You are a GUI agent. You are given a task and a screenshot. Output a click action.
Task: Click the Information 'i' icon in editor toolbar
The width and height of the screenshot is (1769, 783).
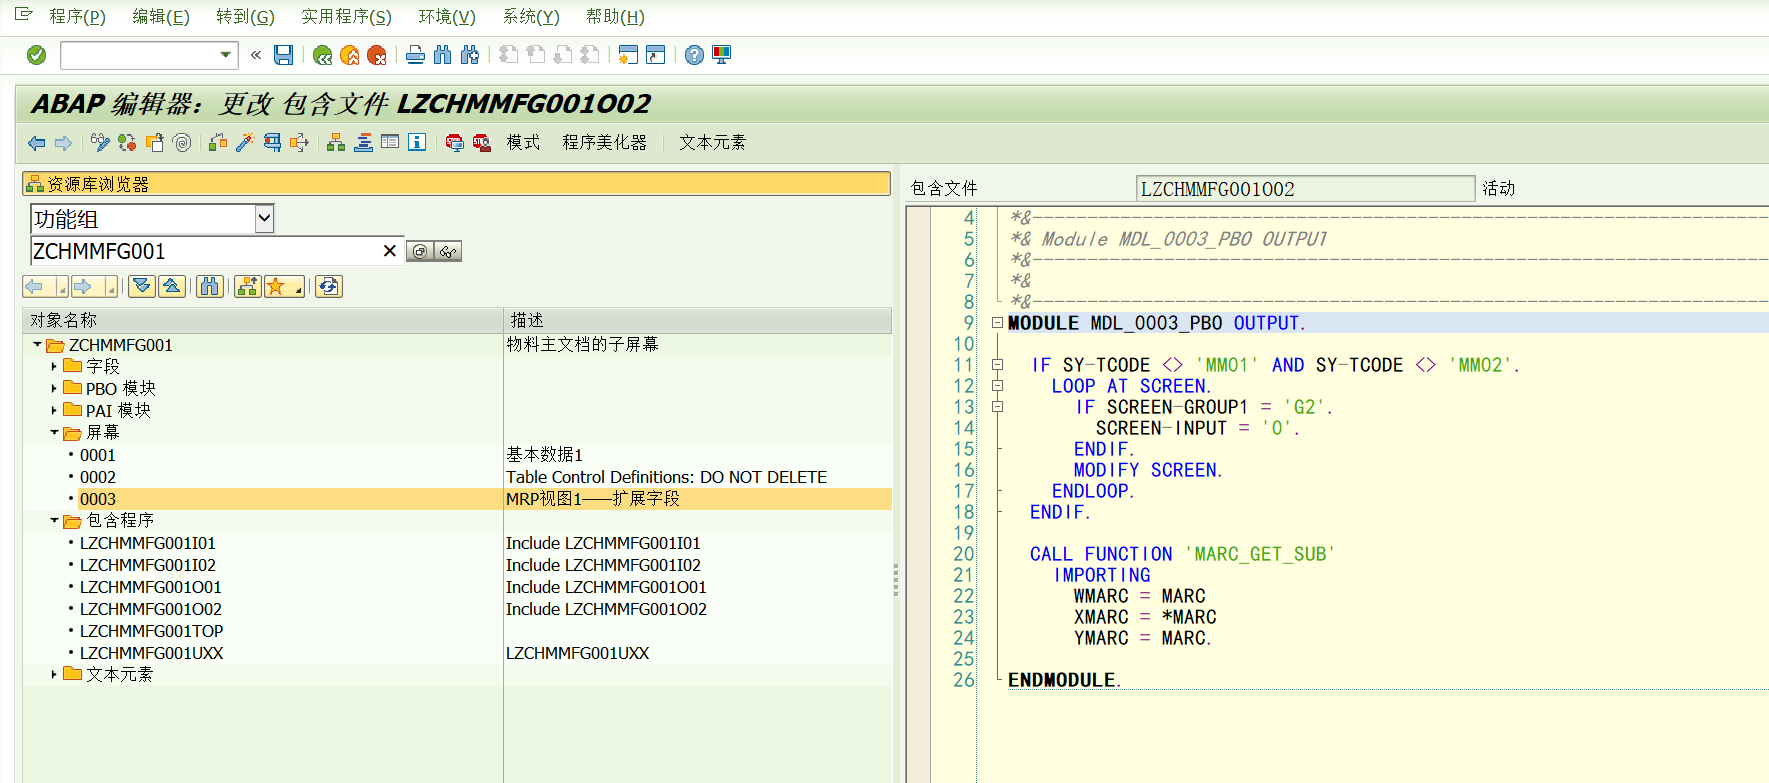pos(417,143)
